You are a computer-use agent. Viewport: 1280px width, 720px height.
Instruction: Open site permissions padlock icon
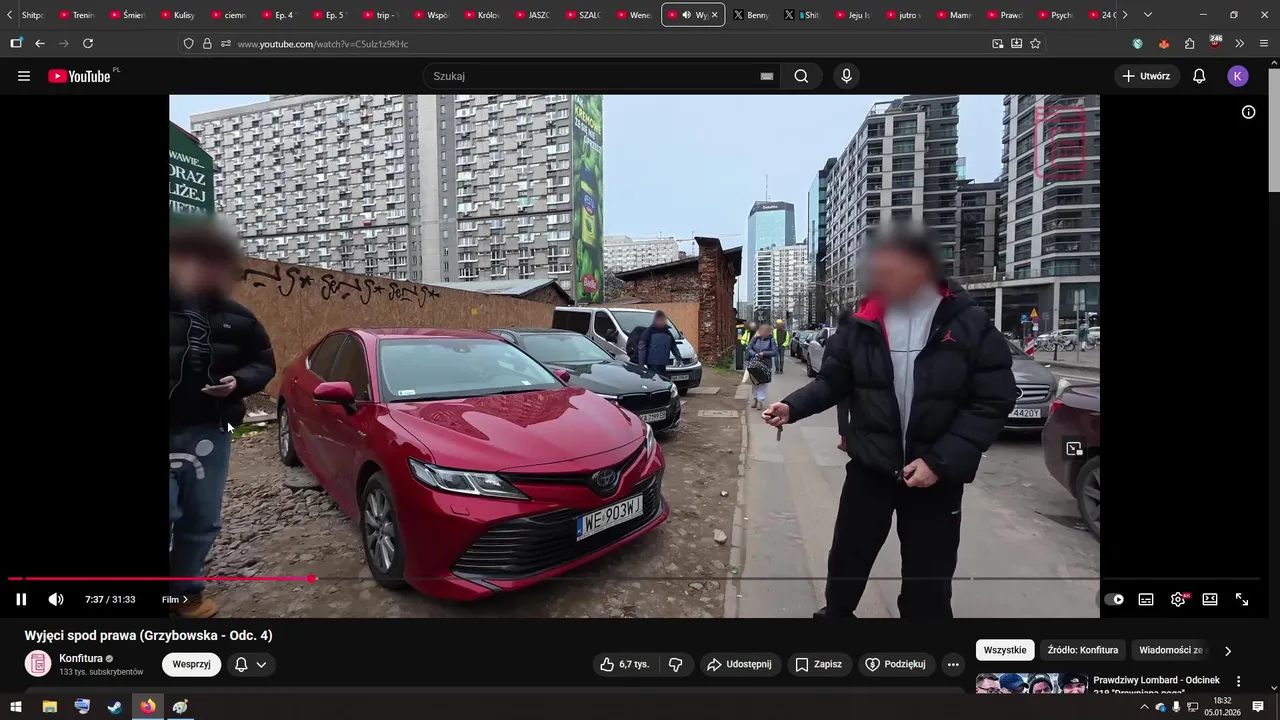pyautogui.click(x=207, y=43)
